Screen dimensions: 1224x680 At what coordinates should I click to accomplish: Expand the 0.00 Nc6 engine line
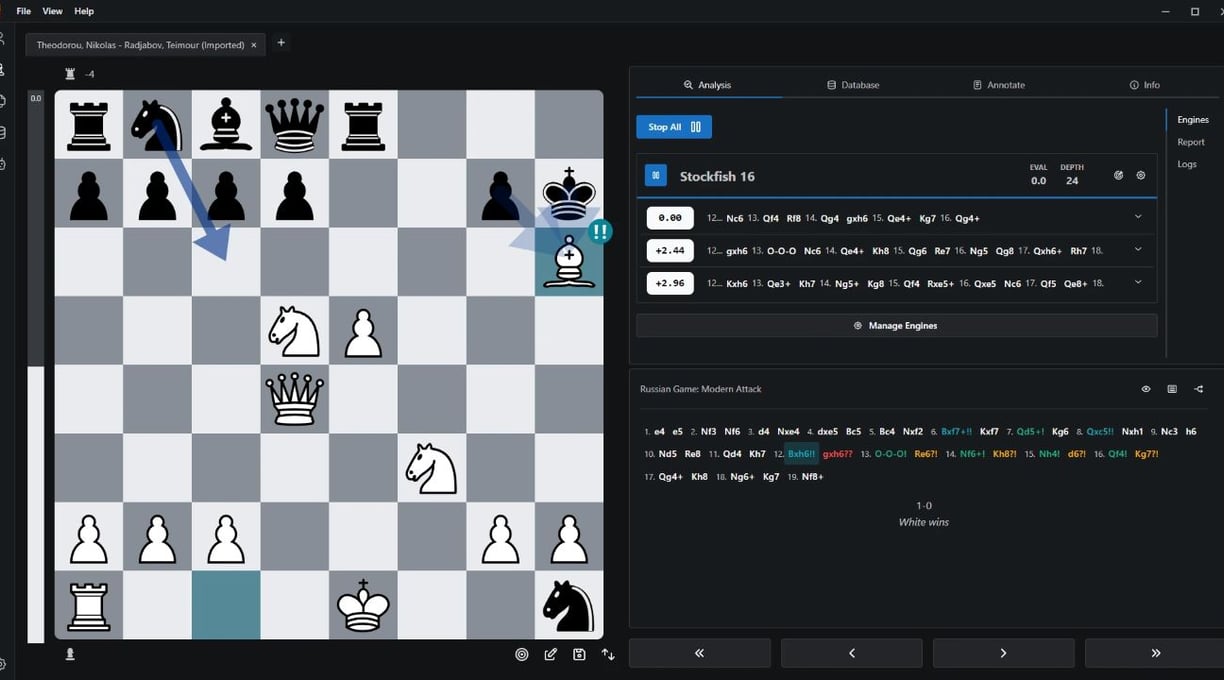coord(1138,217)
